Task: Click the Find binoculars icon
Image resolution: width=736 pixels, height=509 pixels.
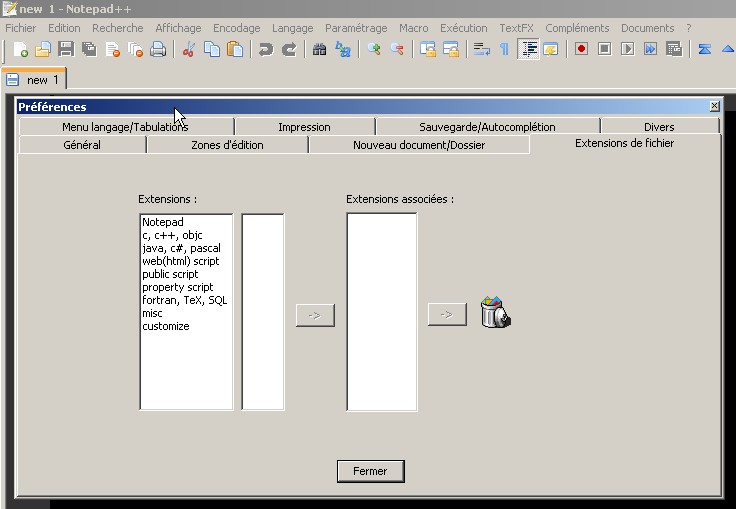Action: pos(320,49)
